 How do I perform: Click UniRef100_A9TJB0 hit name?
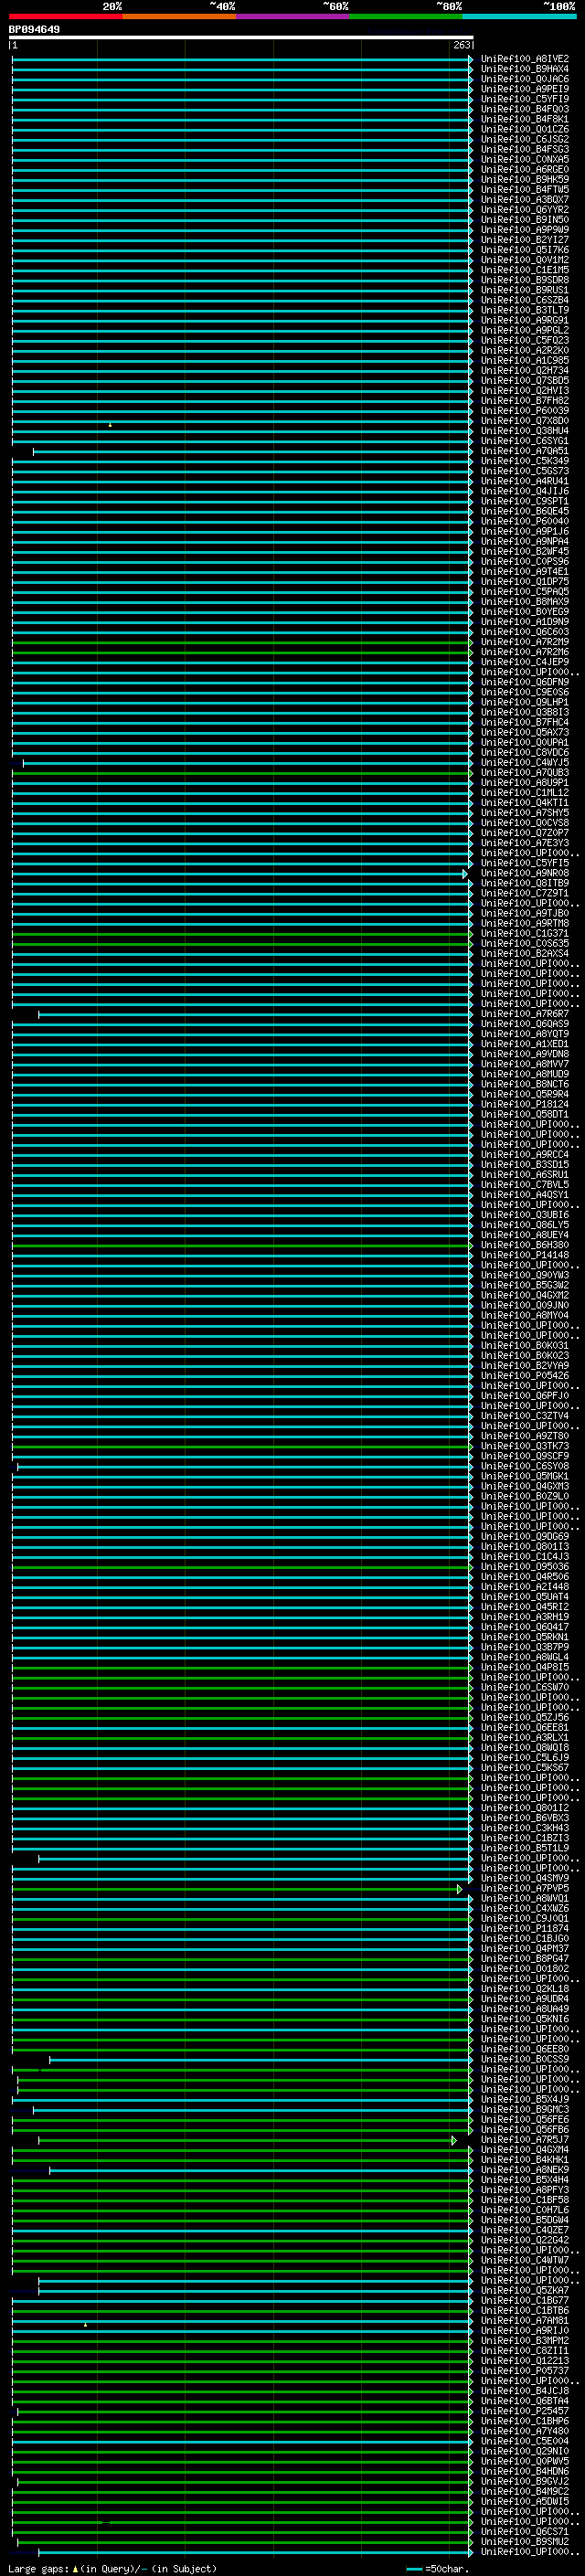(x=524, y=914)
